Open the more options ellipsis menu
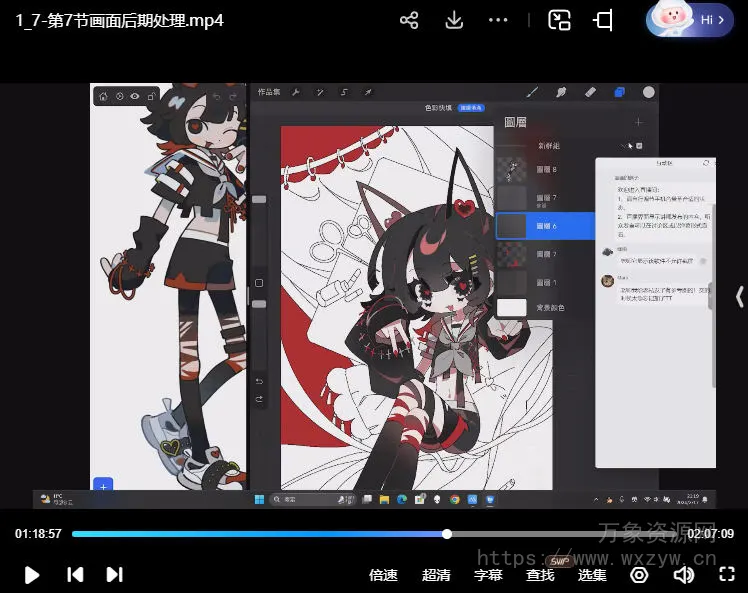Image resolution: width=748 pixels, height=593 pixels. pos(498,20)
